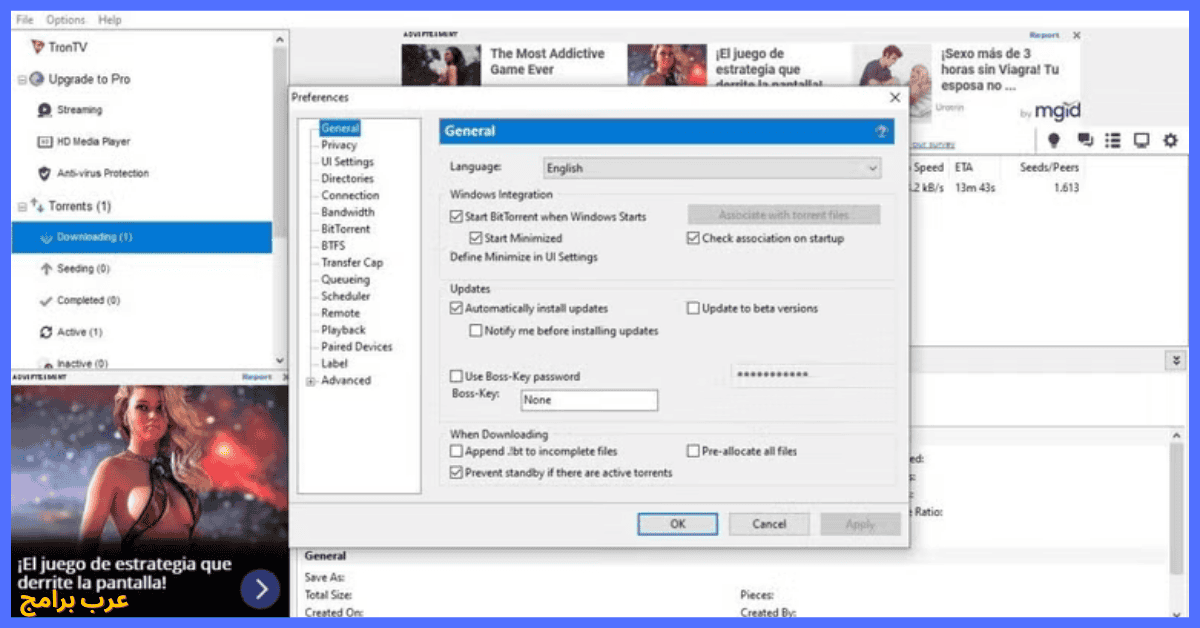Select Label in preferences tree
The width and height of the screenshot is (1200, 628).
335,364
